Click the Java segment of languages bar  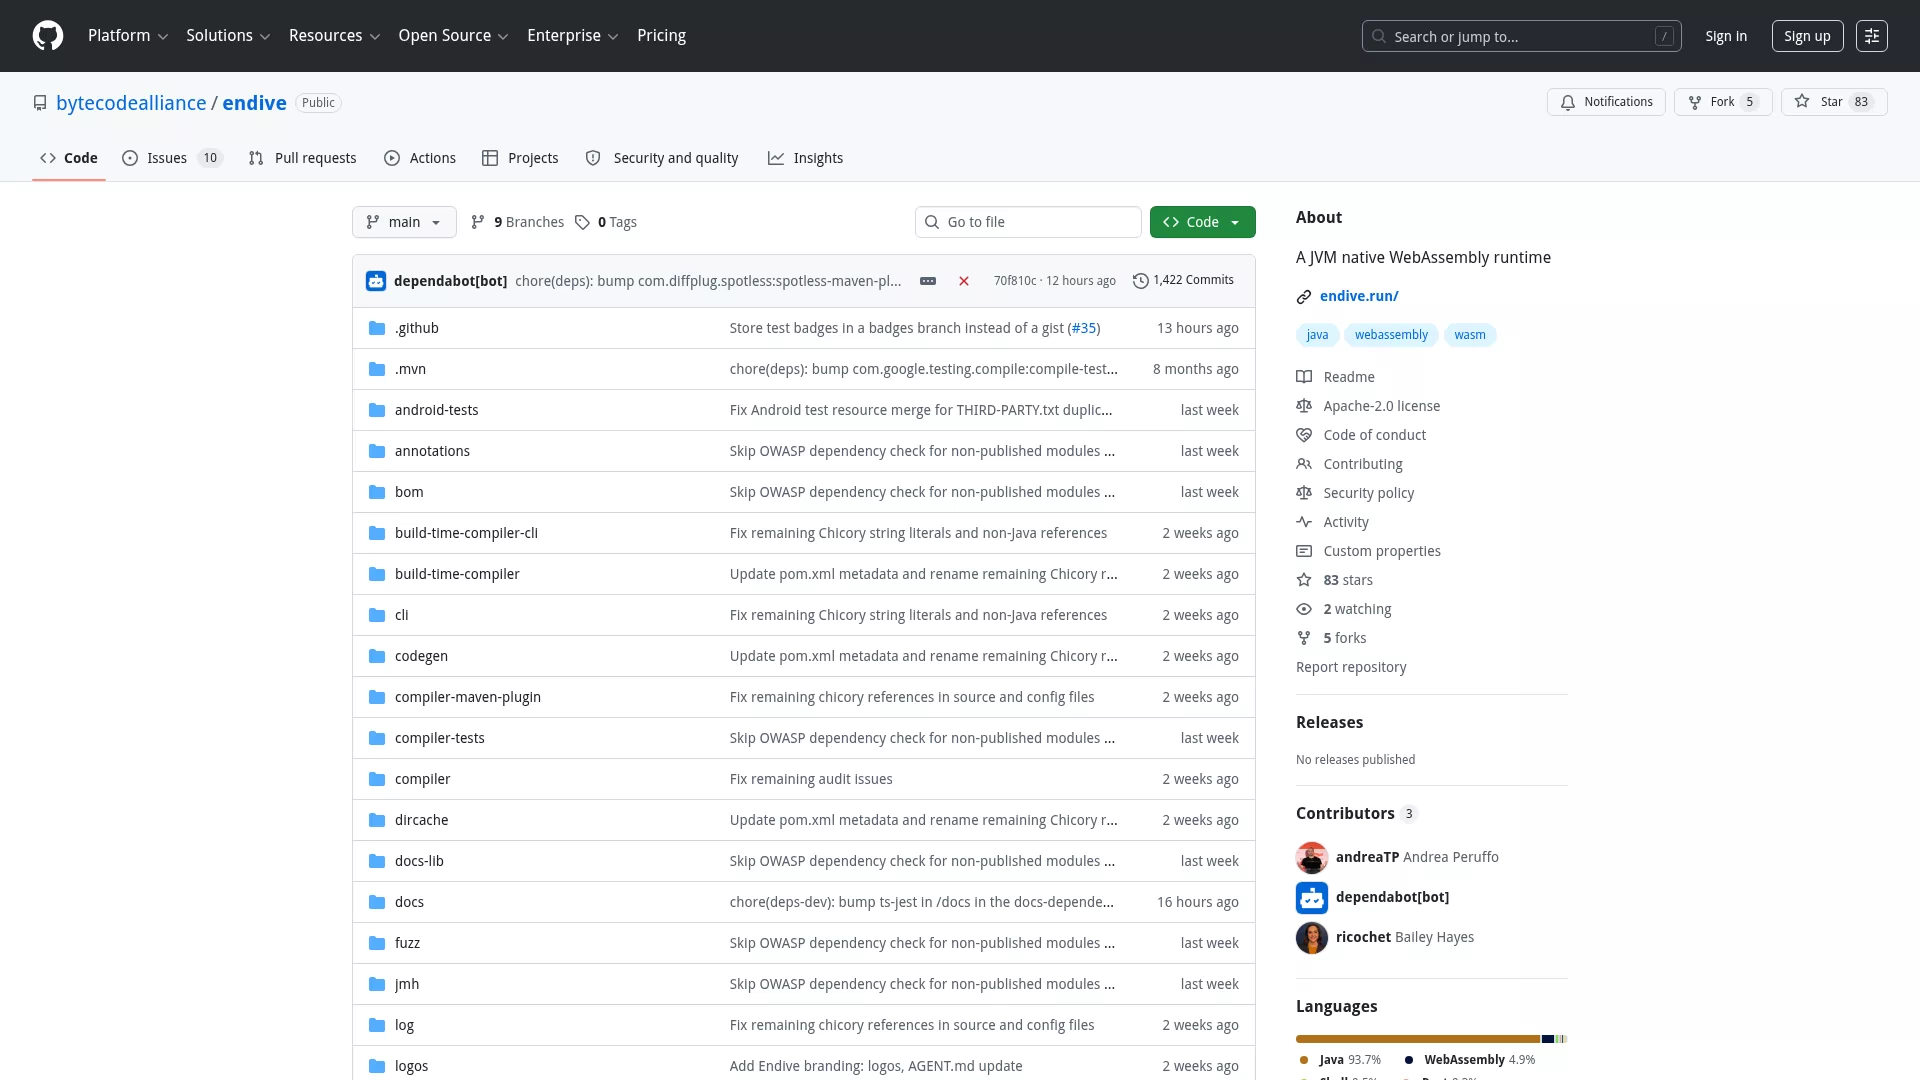coord(1418,1039)
